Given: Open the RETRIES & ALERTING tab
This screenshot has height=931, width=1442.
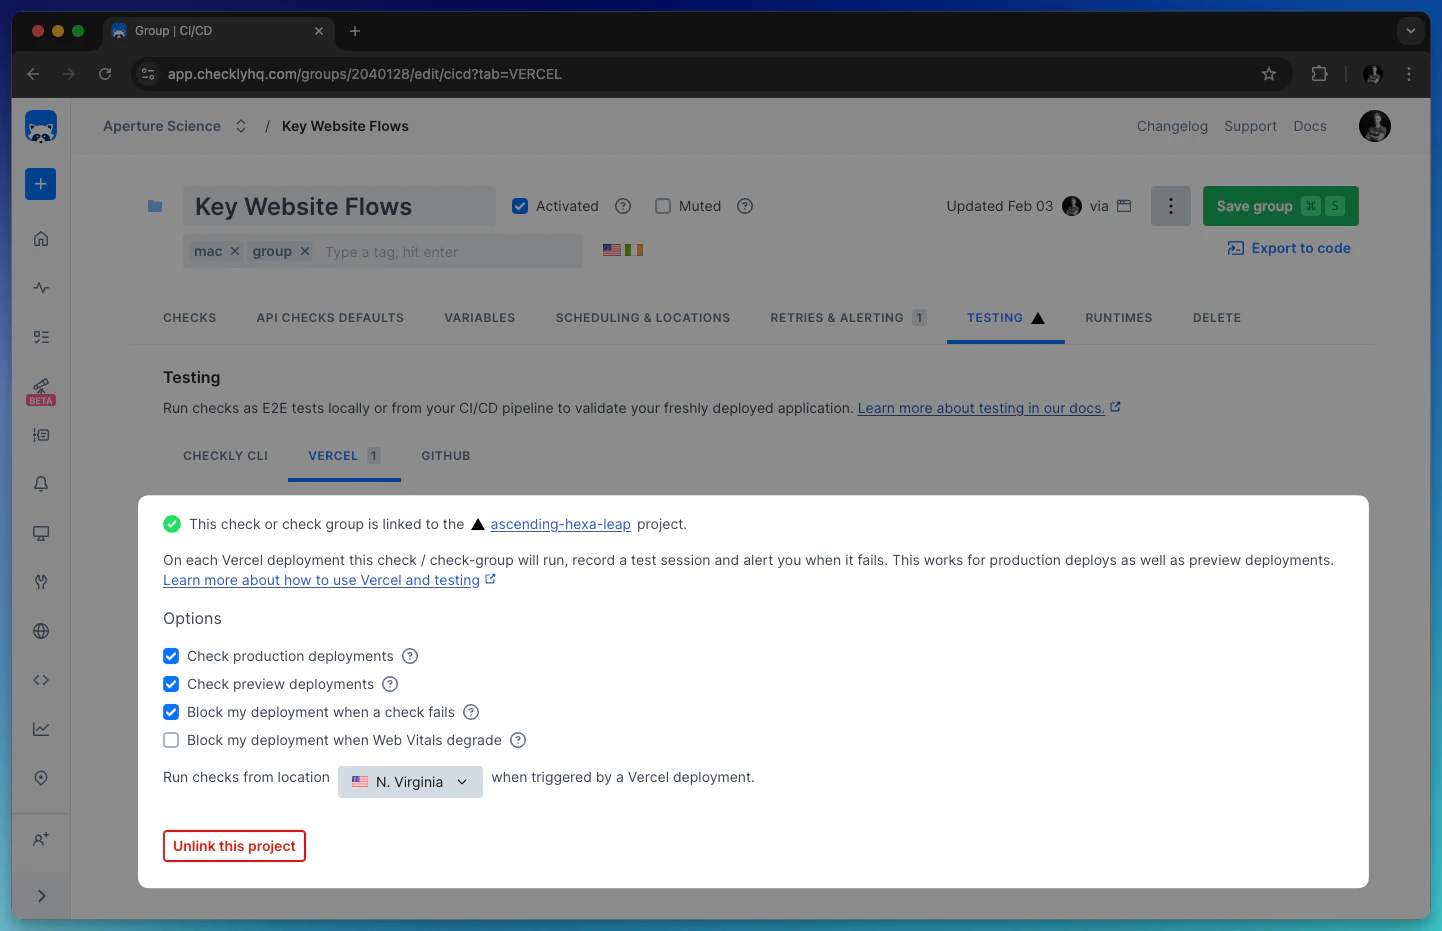Looking at the screenshot, I should coord(836,317).
